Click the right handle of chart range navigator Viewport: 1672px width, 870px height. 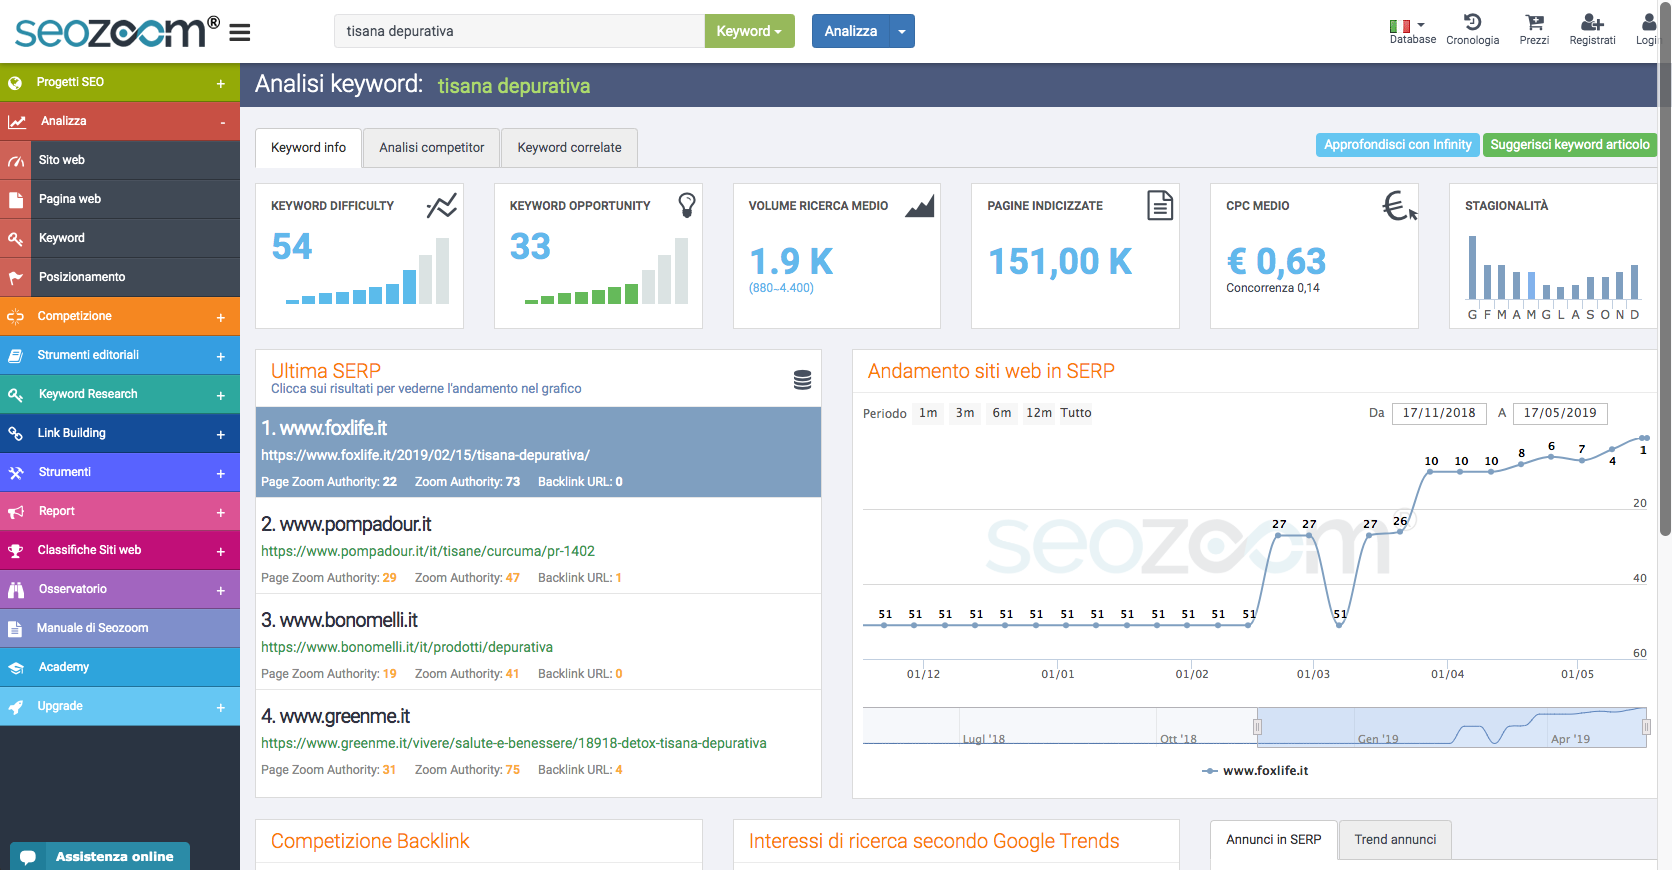coord(1646,727)
